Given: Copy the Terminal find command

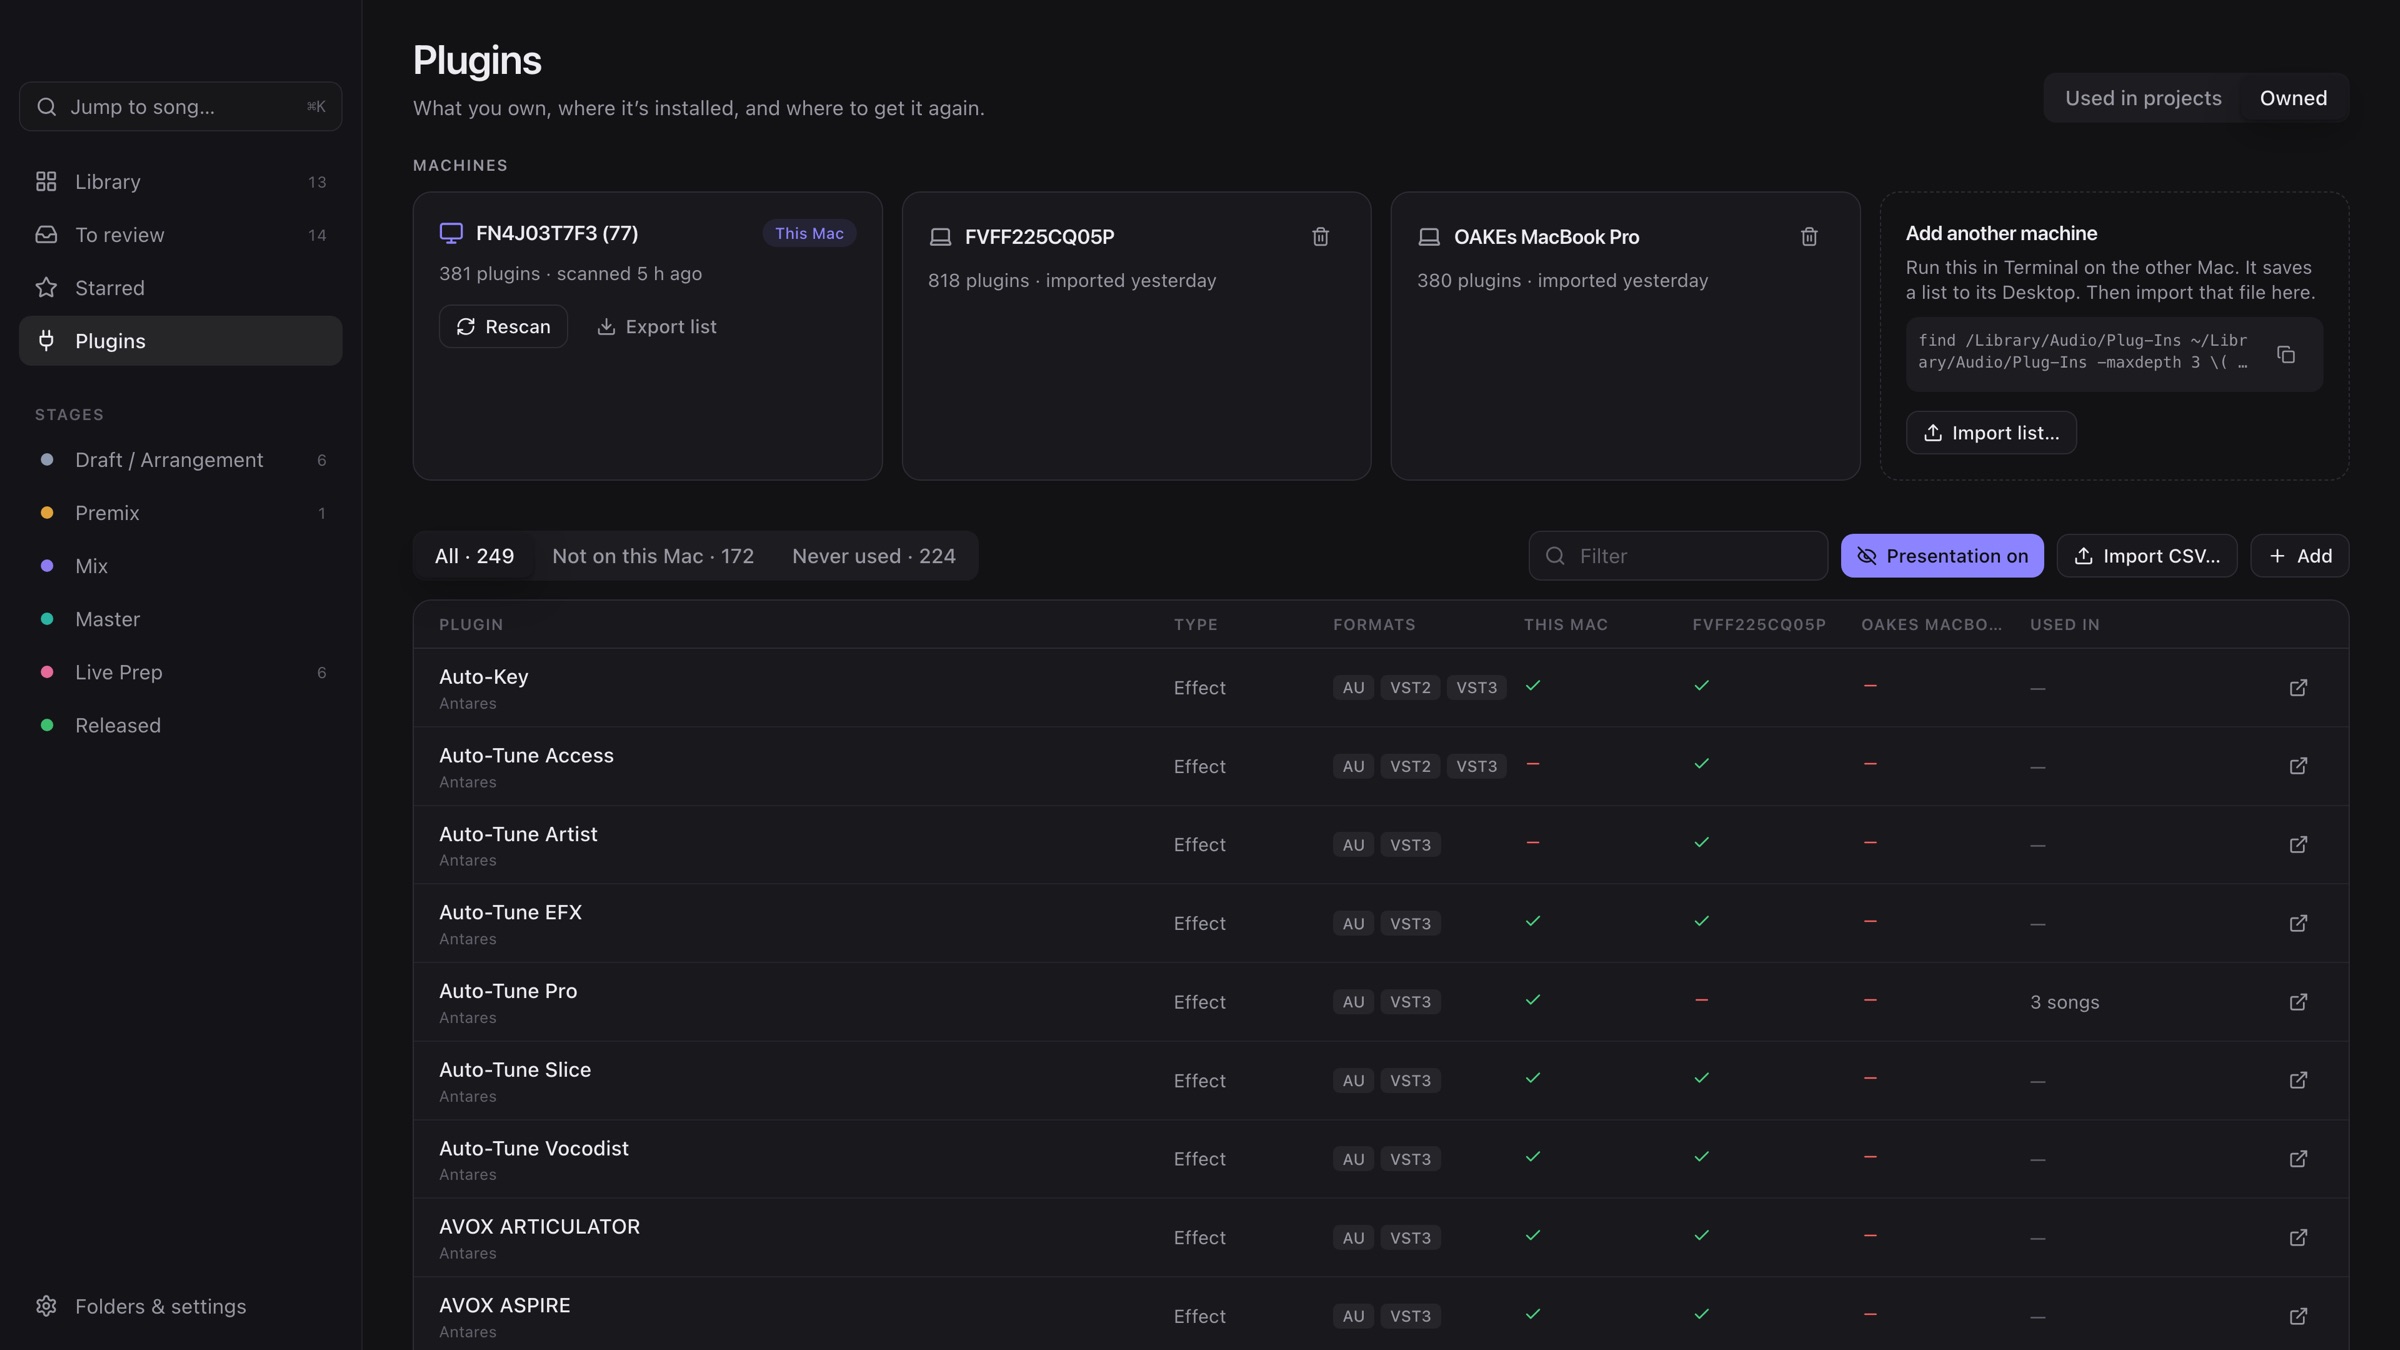Looking at the screenshot, I should click(x=2286, y=354).
